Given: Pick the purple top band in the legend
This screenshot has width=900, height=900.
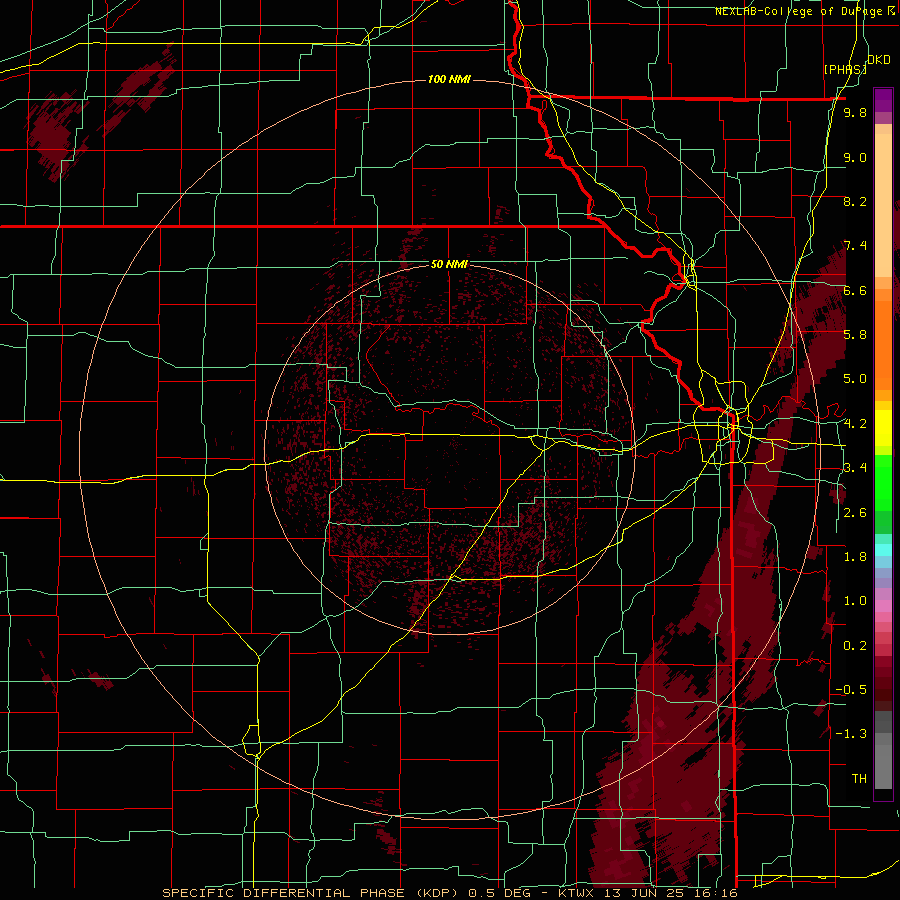Looking at the screenshot, I should click(883, 100).
